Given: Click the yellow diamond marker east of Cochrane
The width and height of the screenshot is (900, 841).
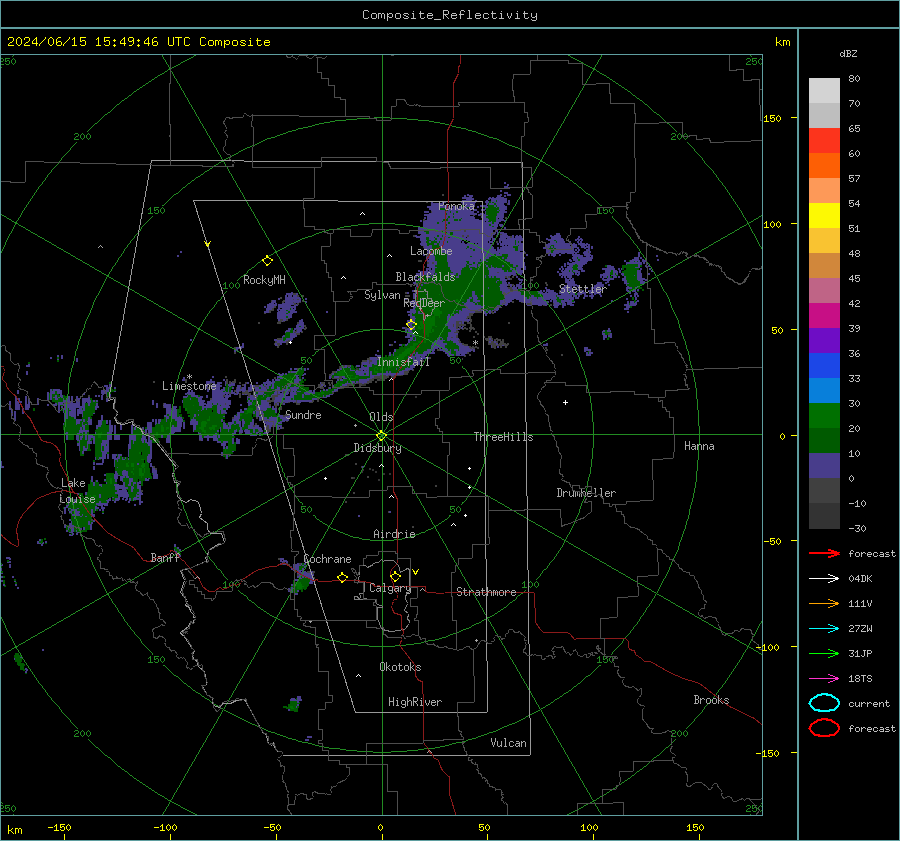Looking at the screenshot, I should pos(342,577).
